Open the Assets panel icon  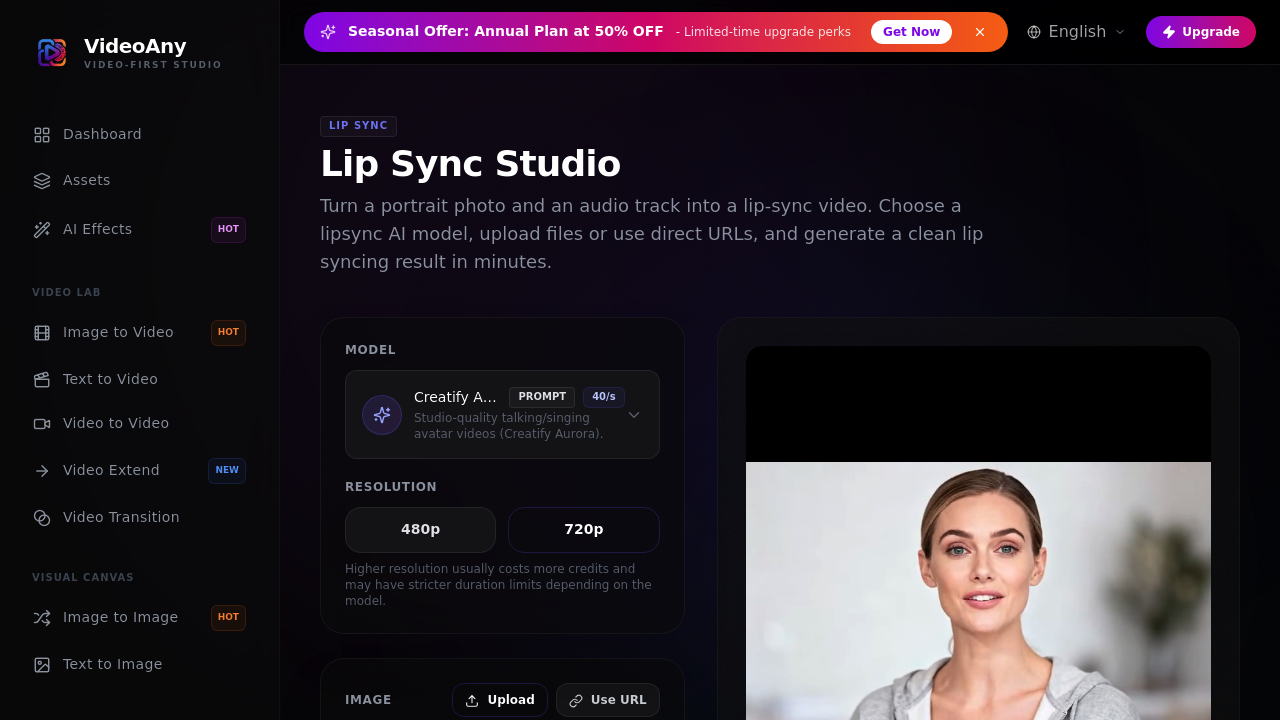click(41, 180)
